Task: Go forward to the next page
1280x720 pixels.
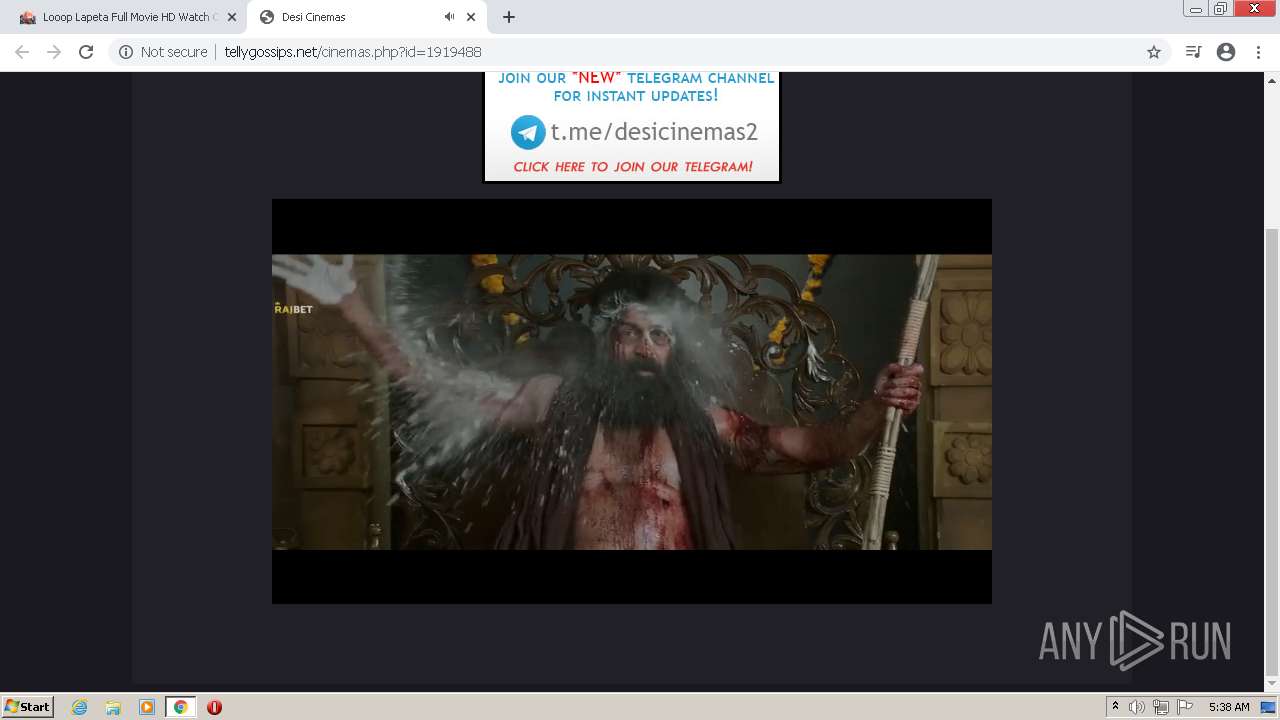Action: point(54,52)
